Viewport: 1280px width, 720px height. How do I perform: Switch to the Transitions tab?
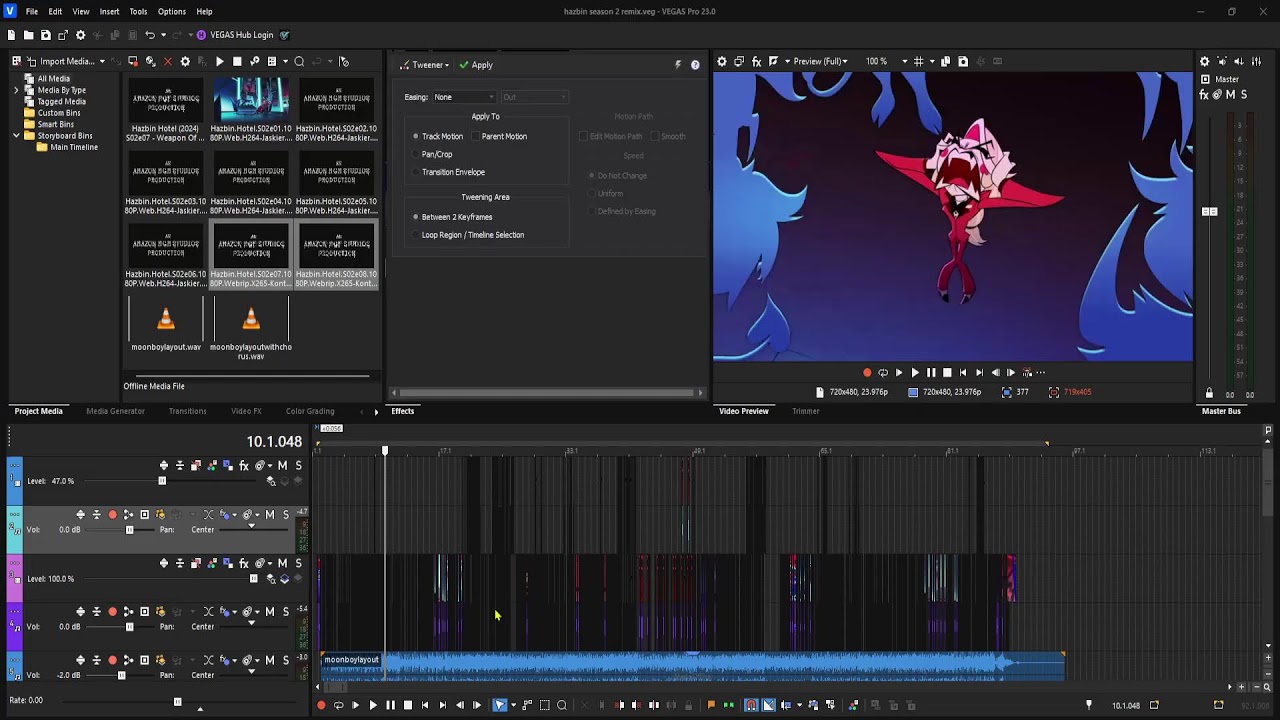tap(187, 411)
